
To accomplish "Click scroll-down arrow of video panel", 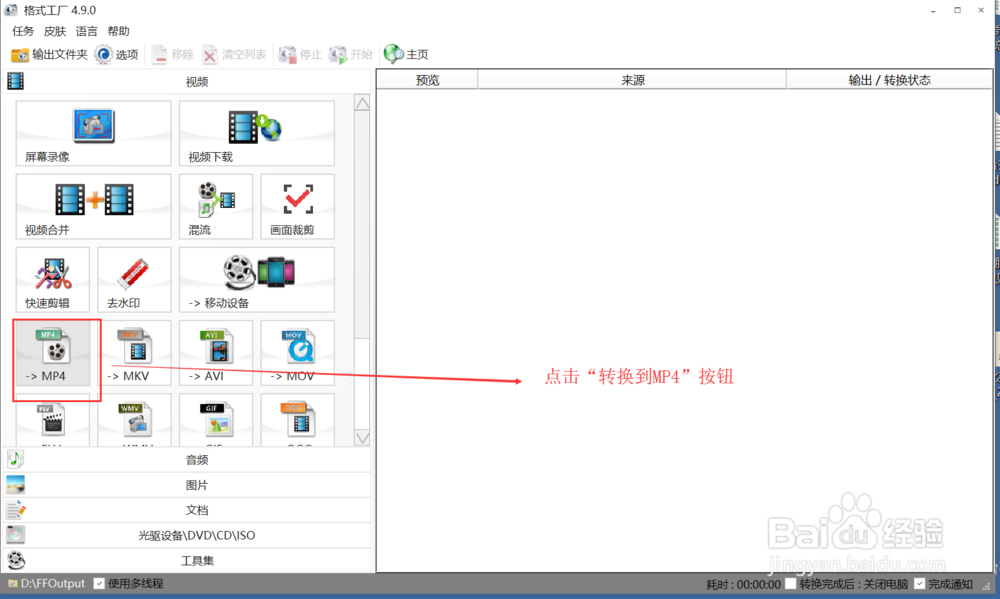I will [x=362, y=438].
